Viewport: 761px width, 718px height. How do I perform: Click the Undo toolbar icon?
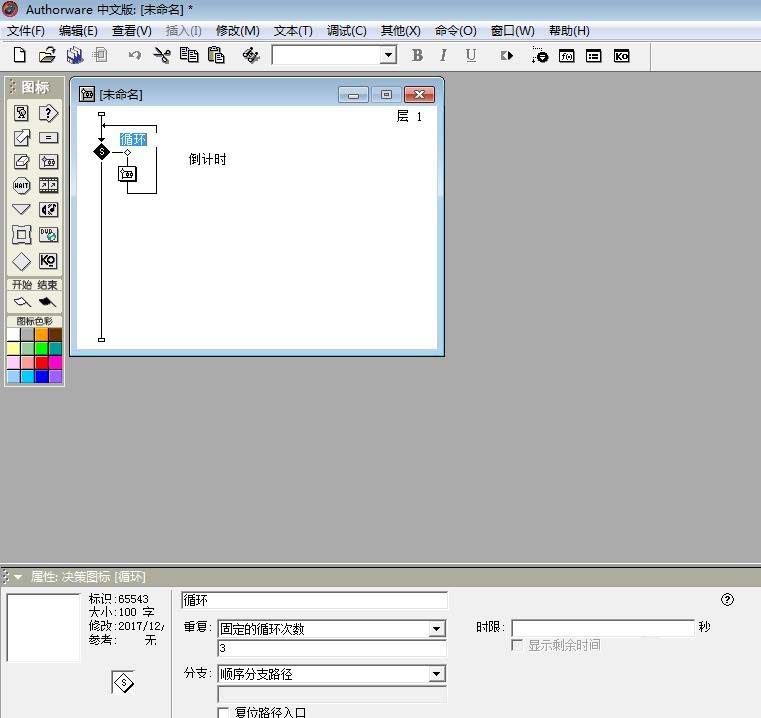point(134,55)
